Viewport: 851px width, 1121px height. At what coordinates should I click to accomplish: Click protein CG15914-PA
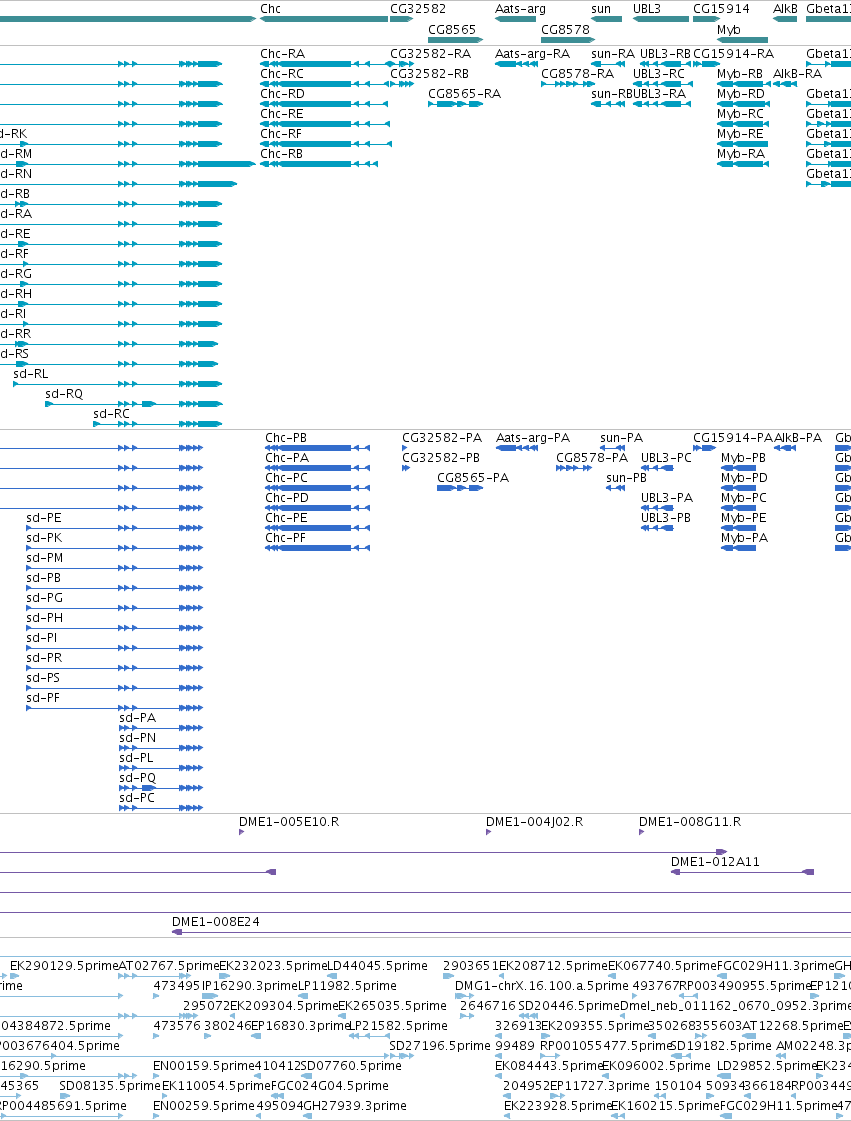[704, 448]
